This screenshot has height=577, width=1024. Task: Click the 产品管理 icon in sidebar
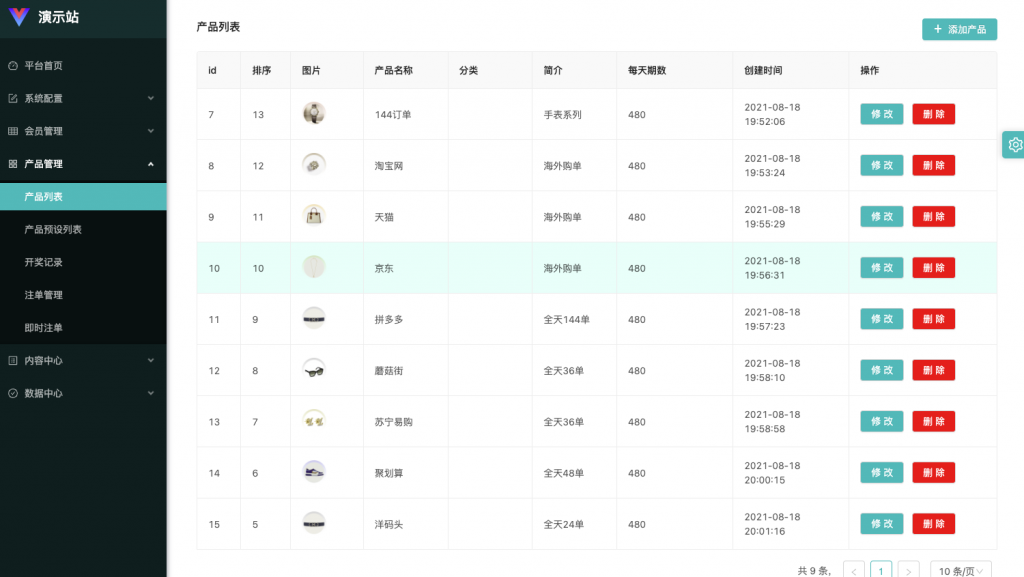coord(12,163)
